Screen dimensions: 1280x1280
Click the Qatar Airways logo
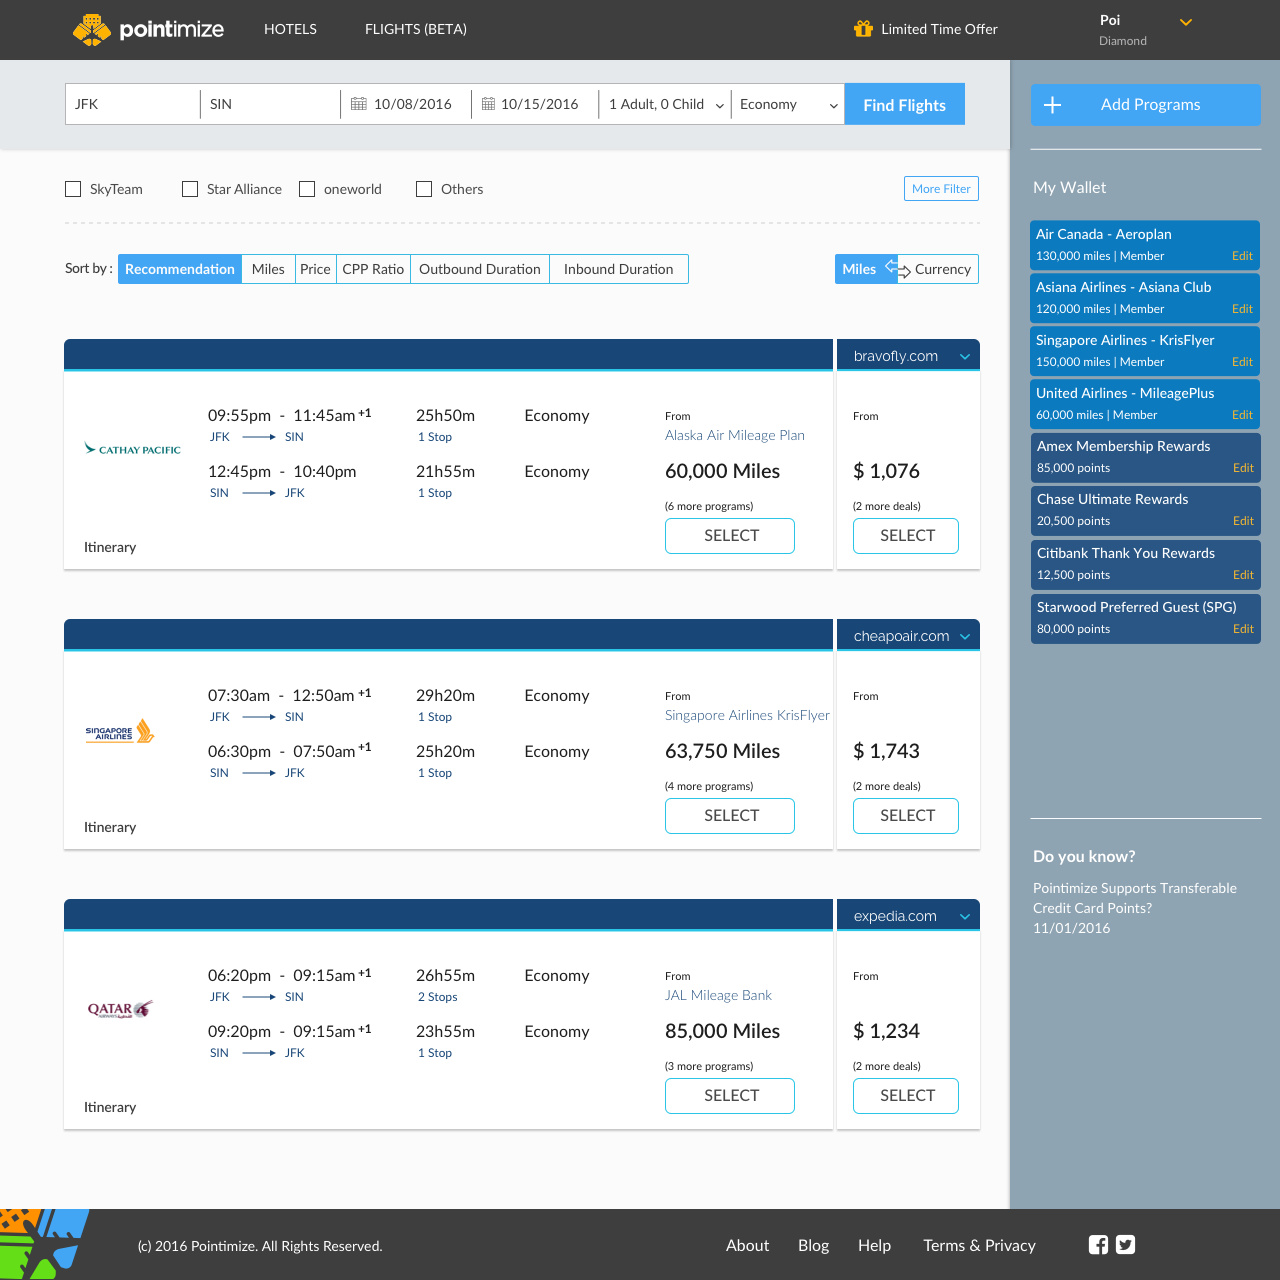tap(120, 1009)
